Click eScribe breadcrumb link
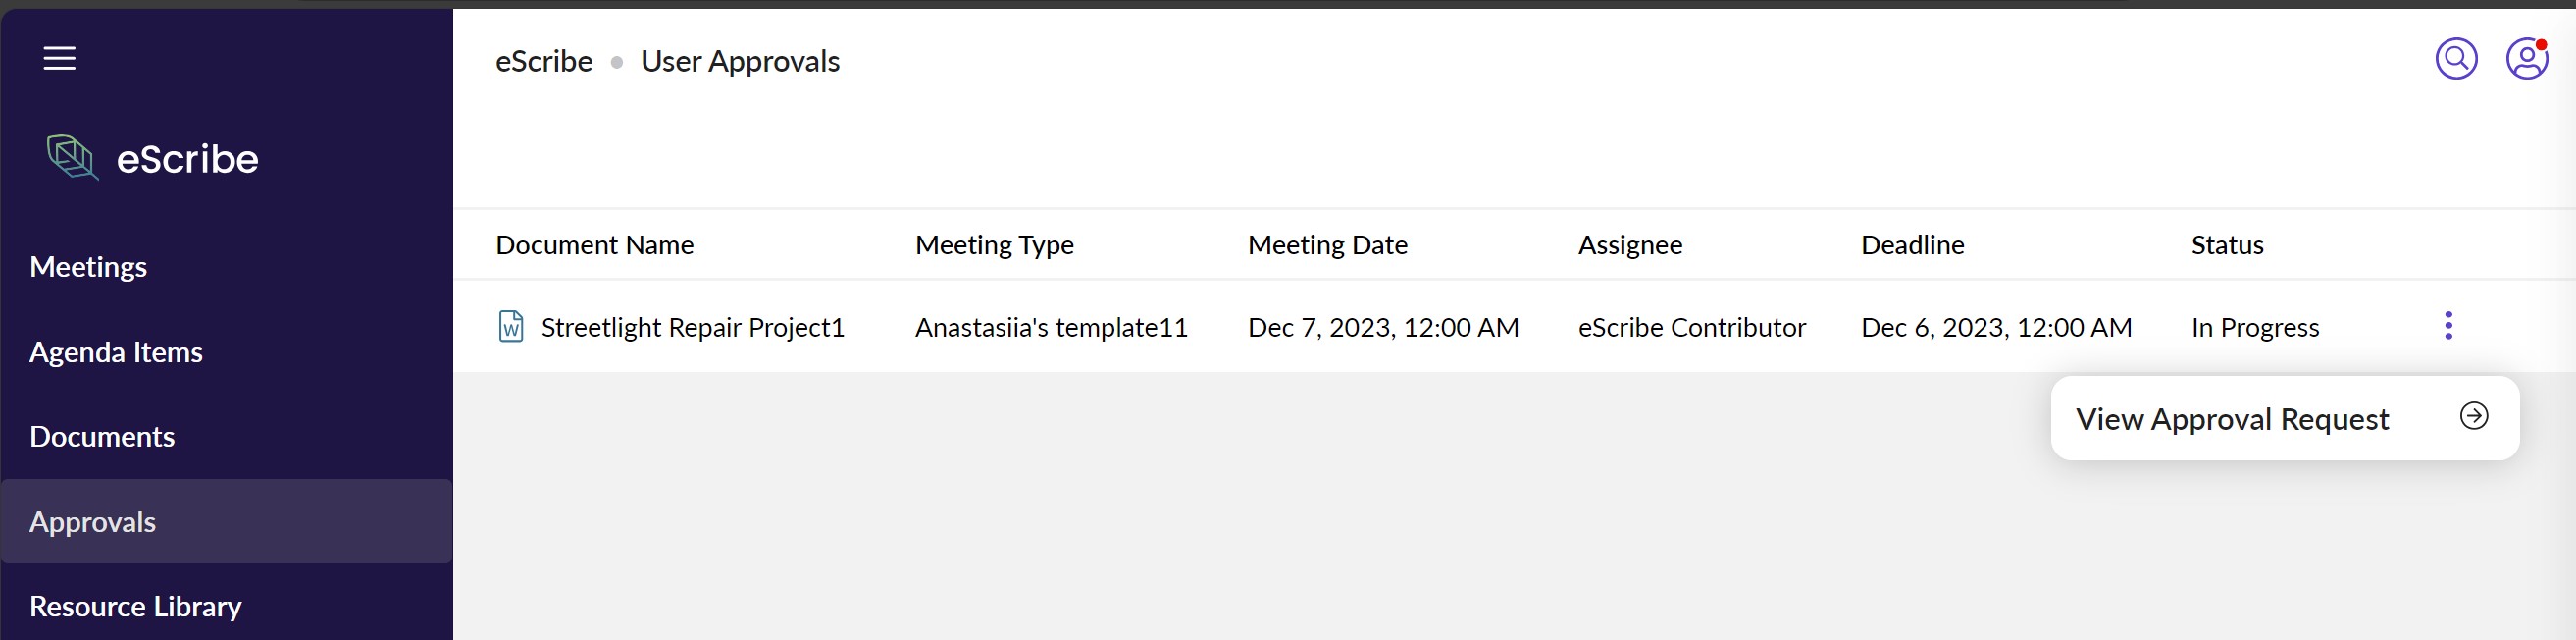 (544, 62)
